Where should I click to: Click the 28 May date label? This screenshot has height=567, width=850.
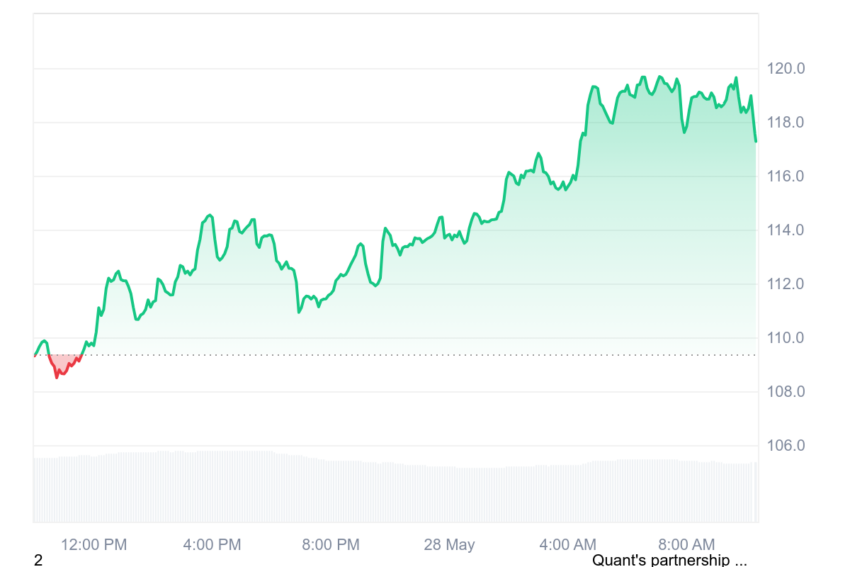click(449, 544)
